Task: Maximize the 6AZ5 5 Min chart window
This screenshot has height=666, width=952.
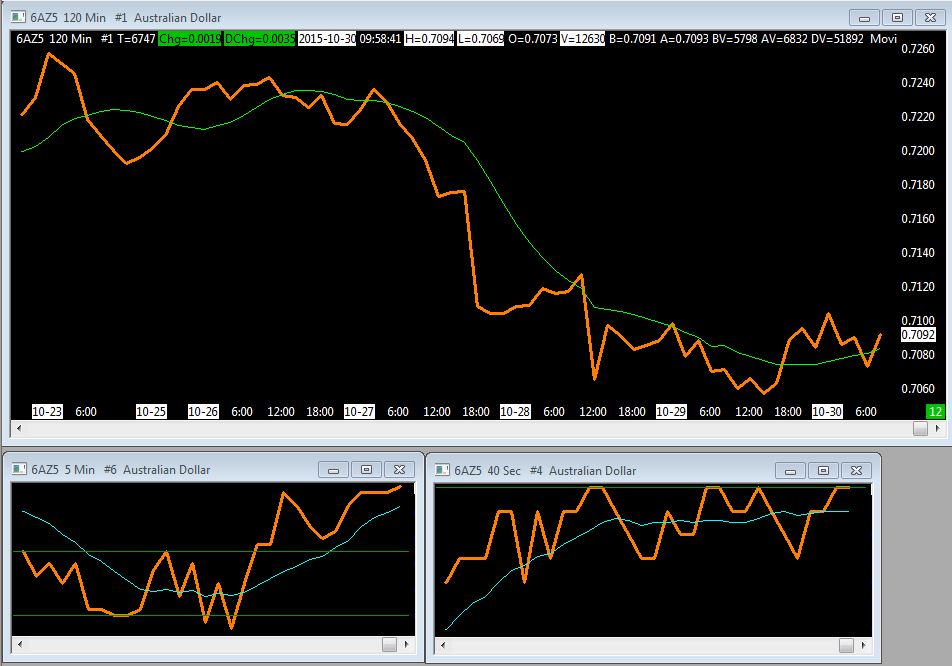Action: [x=366, y=469]
